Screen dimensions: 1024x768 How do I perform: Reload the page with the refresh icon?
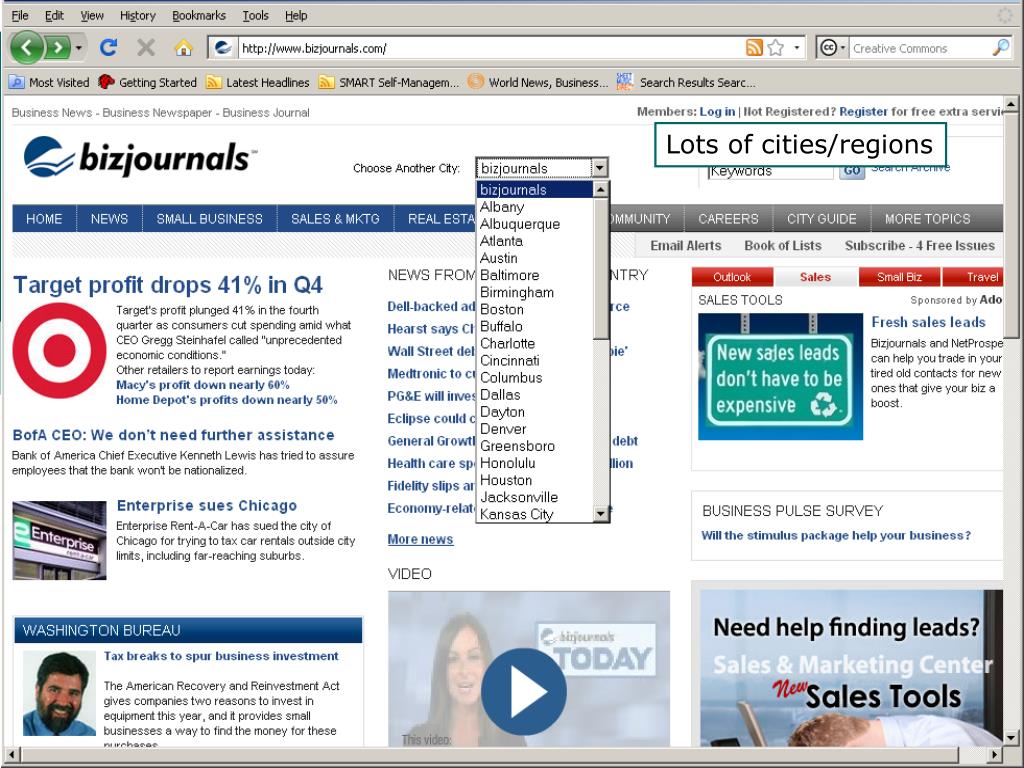point(108,47)
